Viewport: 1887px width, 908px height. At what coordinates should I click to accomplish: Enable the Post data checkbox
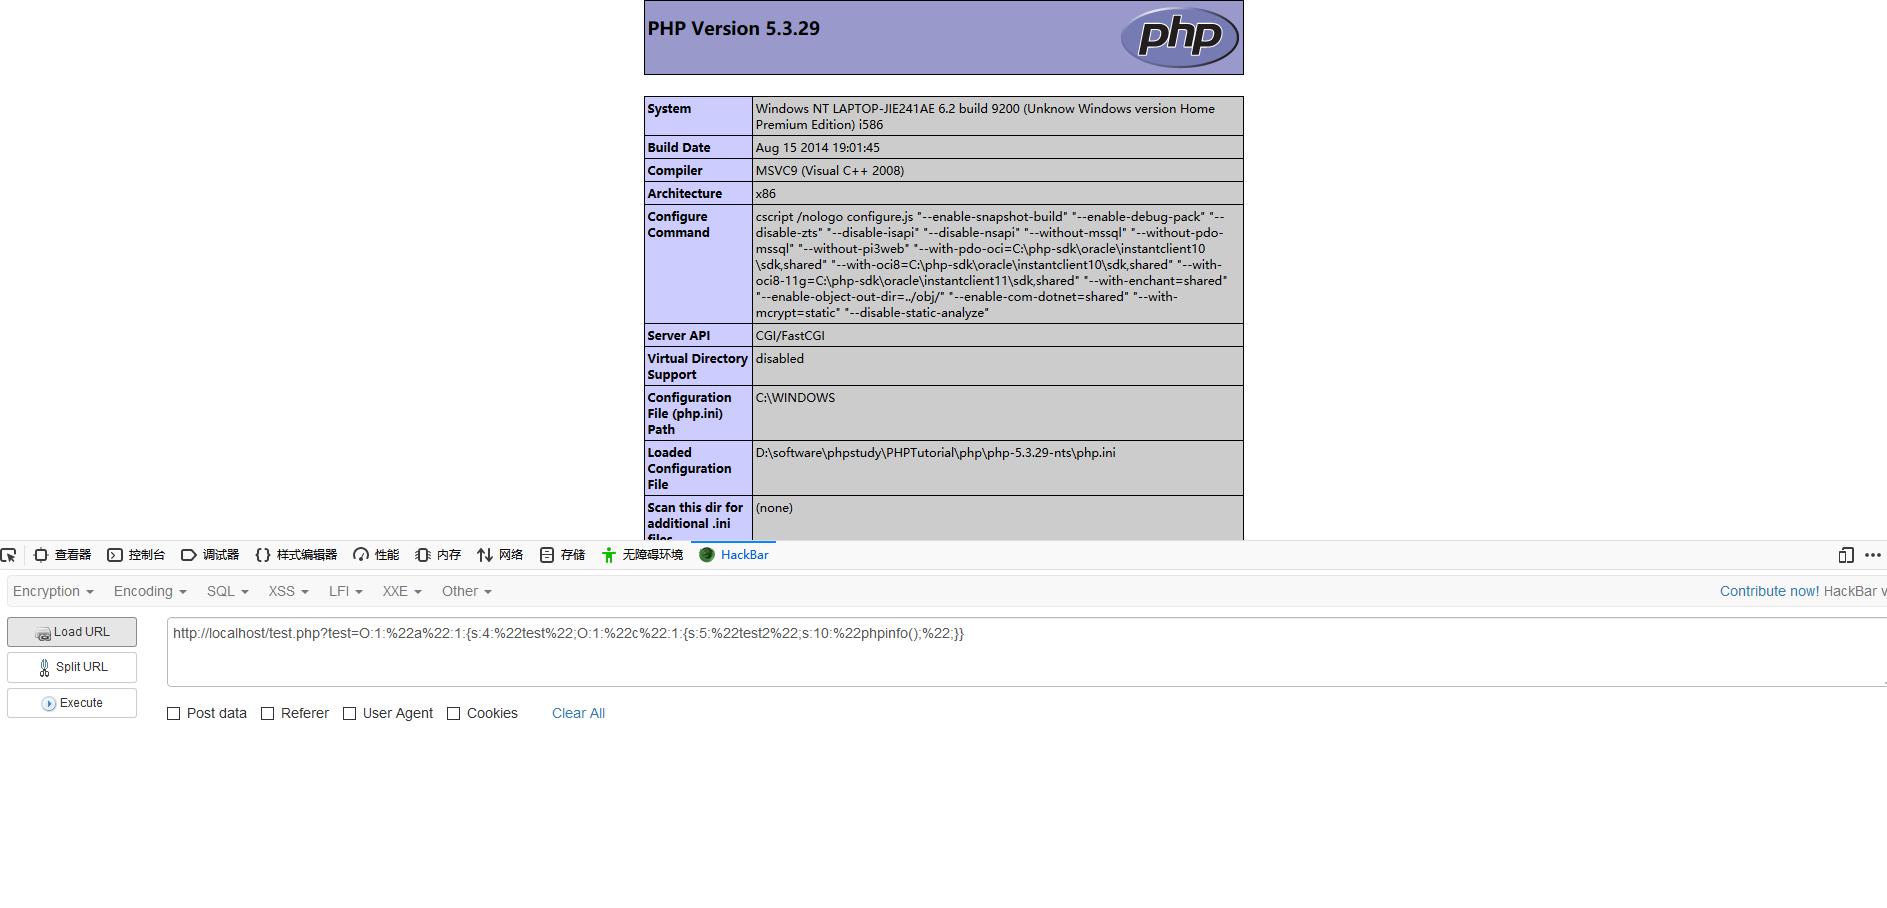173,713
